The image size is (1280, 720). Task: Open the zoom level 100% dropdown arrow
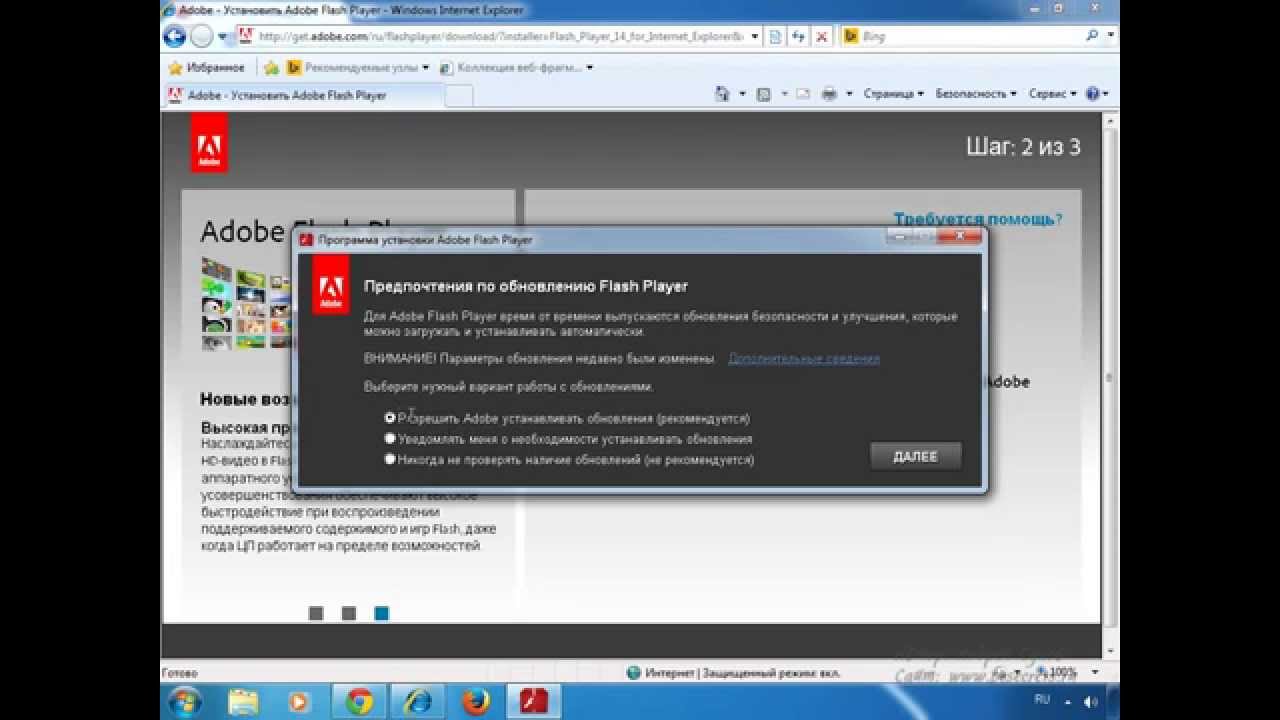[x=1095, y=672]
